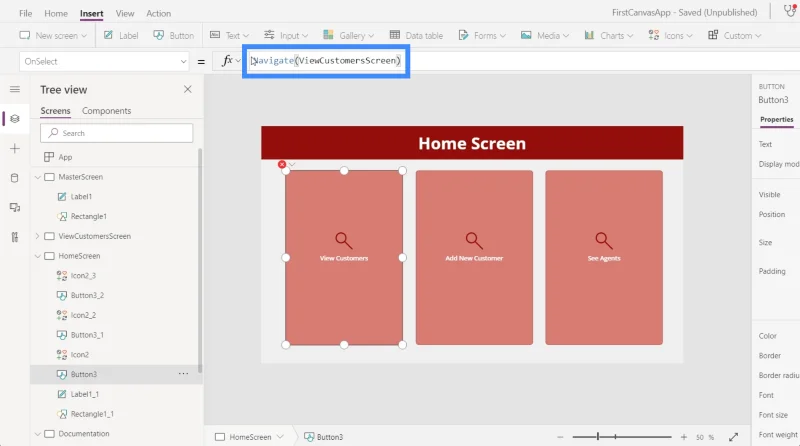Click the fit to window icon
This screenshot has width=800, height=446.
pos(733,437)
